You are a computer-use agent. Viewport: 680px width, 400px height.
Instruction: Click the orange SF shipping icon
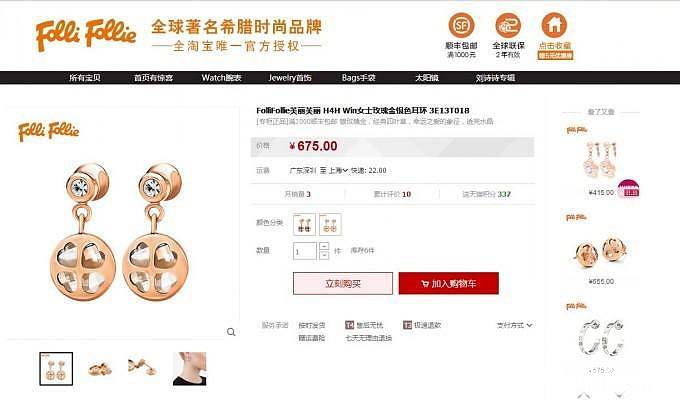461,25
